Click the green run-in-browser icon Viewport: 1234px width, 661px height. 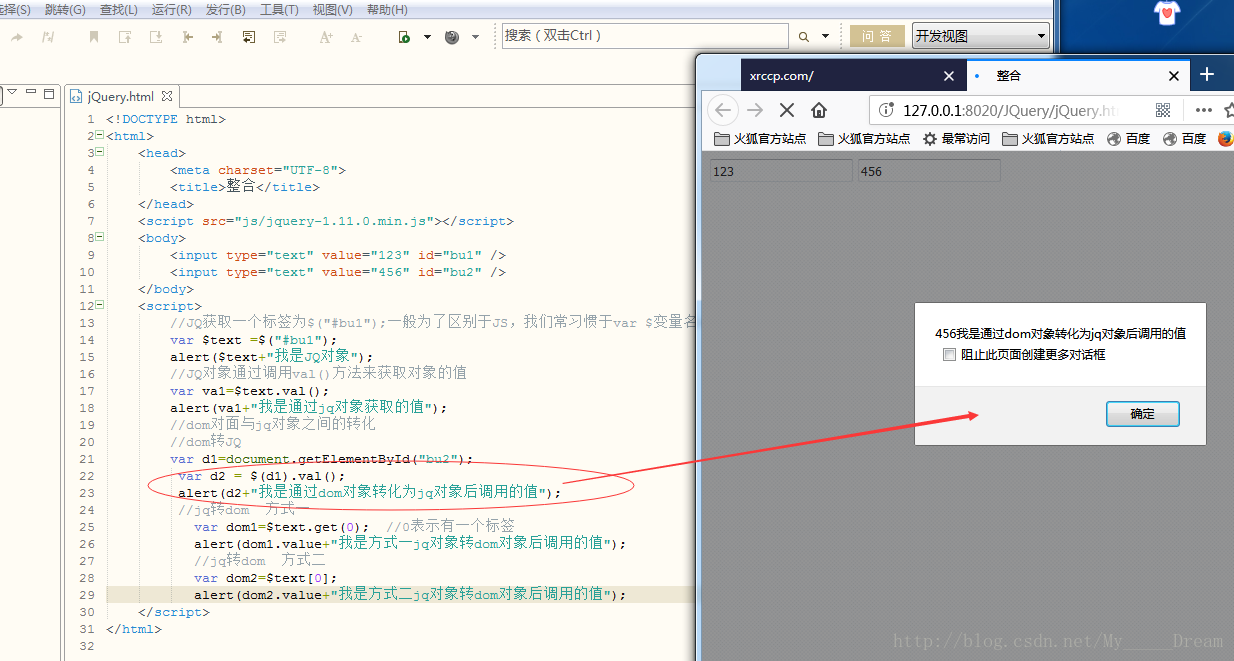point(404,37)
